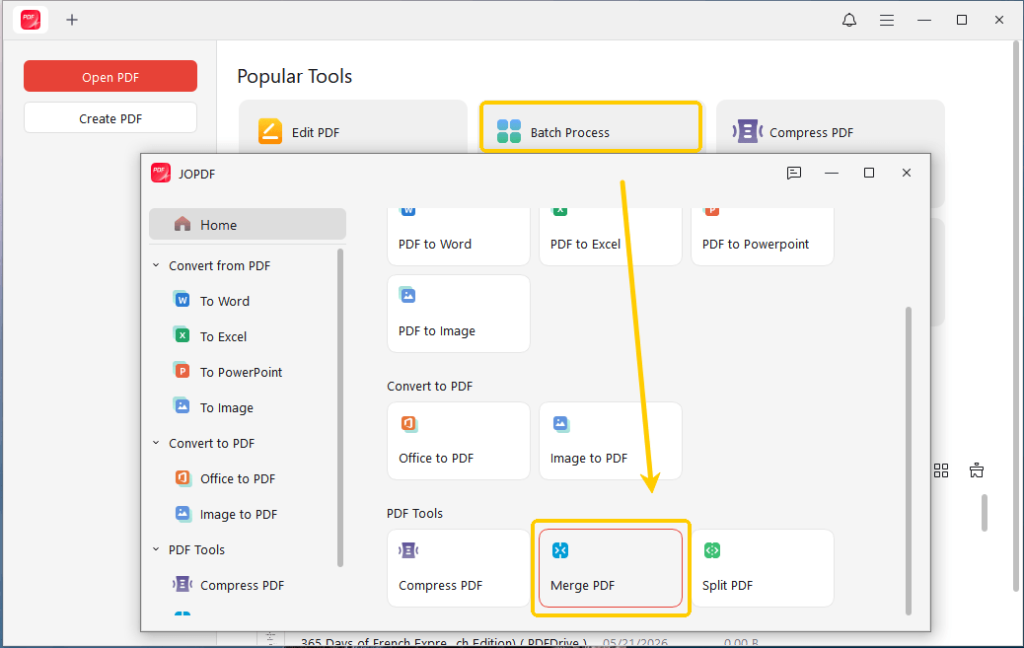Open the PDF to Word card
The width and height of the screenshot is (1024, 648).
pos(458,236)
